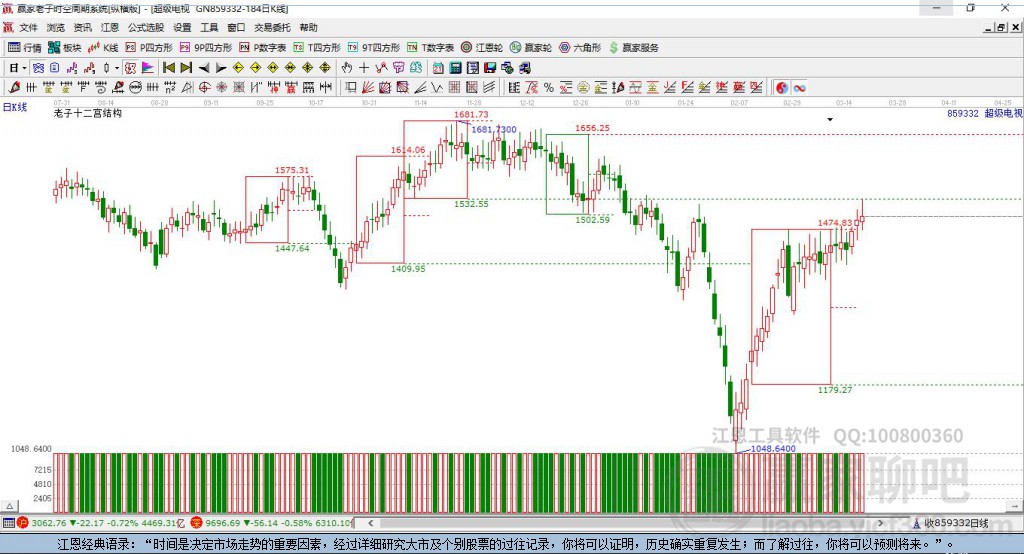Viewport: 1024px width, 554px height.
Task: Toggle the pressed blue pattern icon beside 日
Action: click(38, 68)
